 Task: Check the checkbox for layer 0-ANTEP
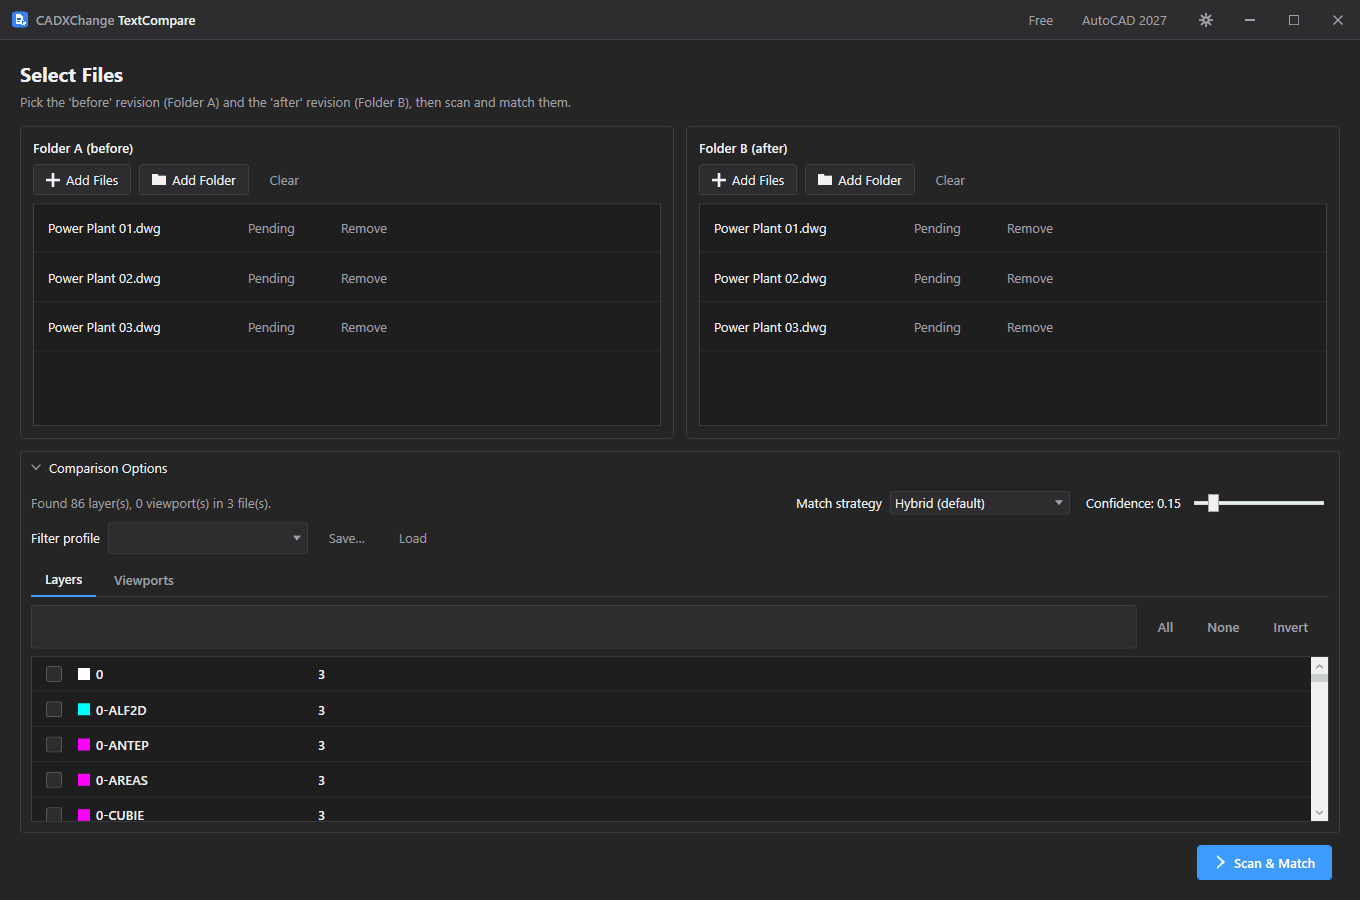(54, 745)
